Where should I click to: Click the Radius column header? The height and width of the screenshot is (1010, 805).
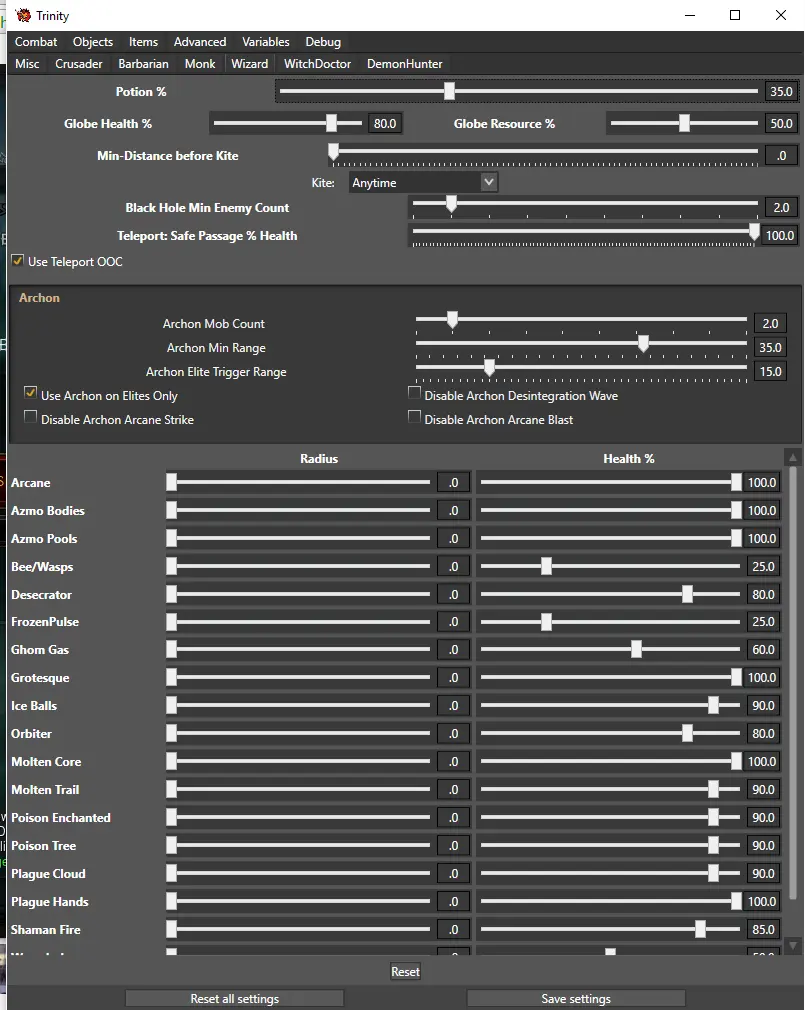click(x=319, y=459)
